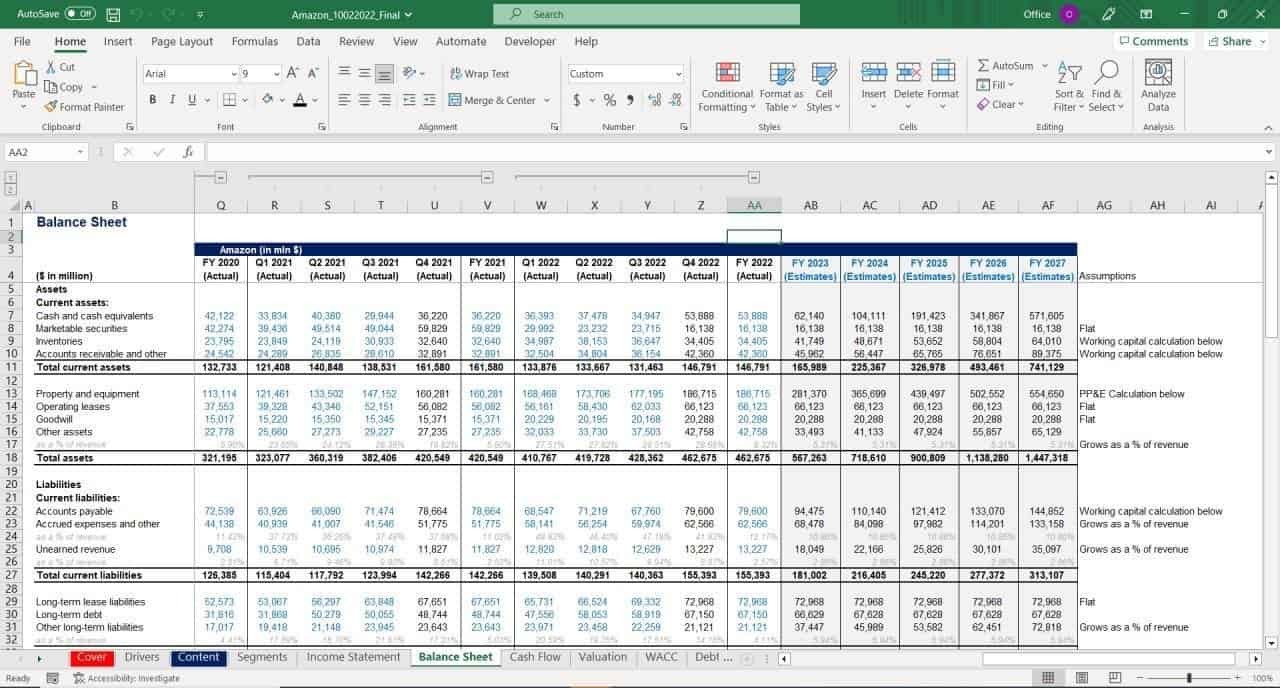Click Accessibility: Investigate in status bar
This screenshot has width=1280, height=688.
[126, 678]
